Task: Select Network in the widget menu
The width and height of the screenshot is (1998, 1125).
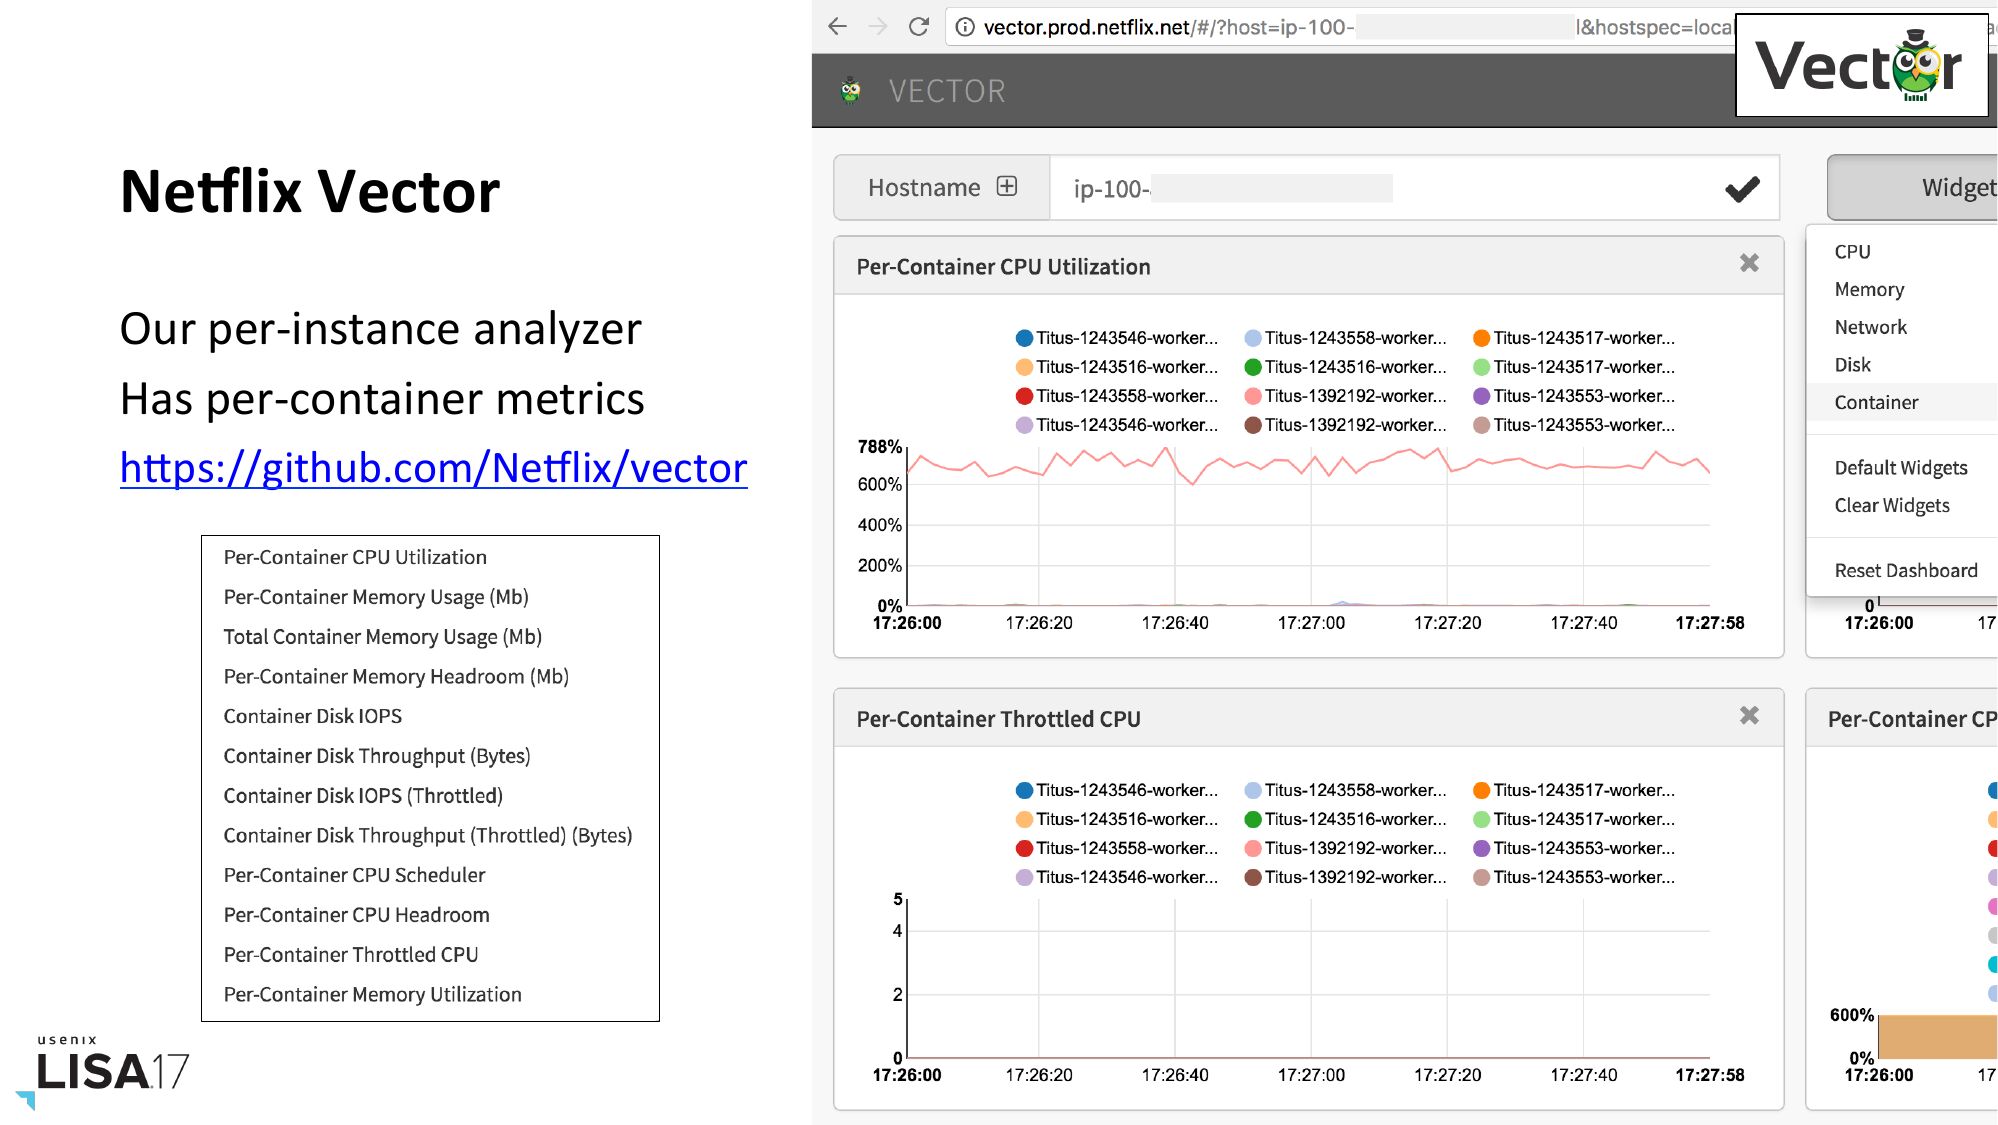Action: pos(1870,327)
